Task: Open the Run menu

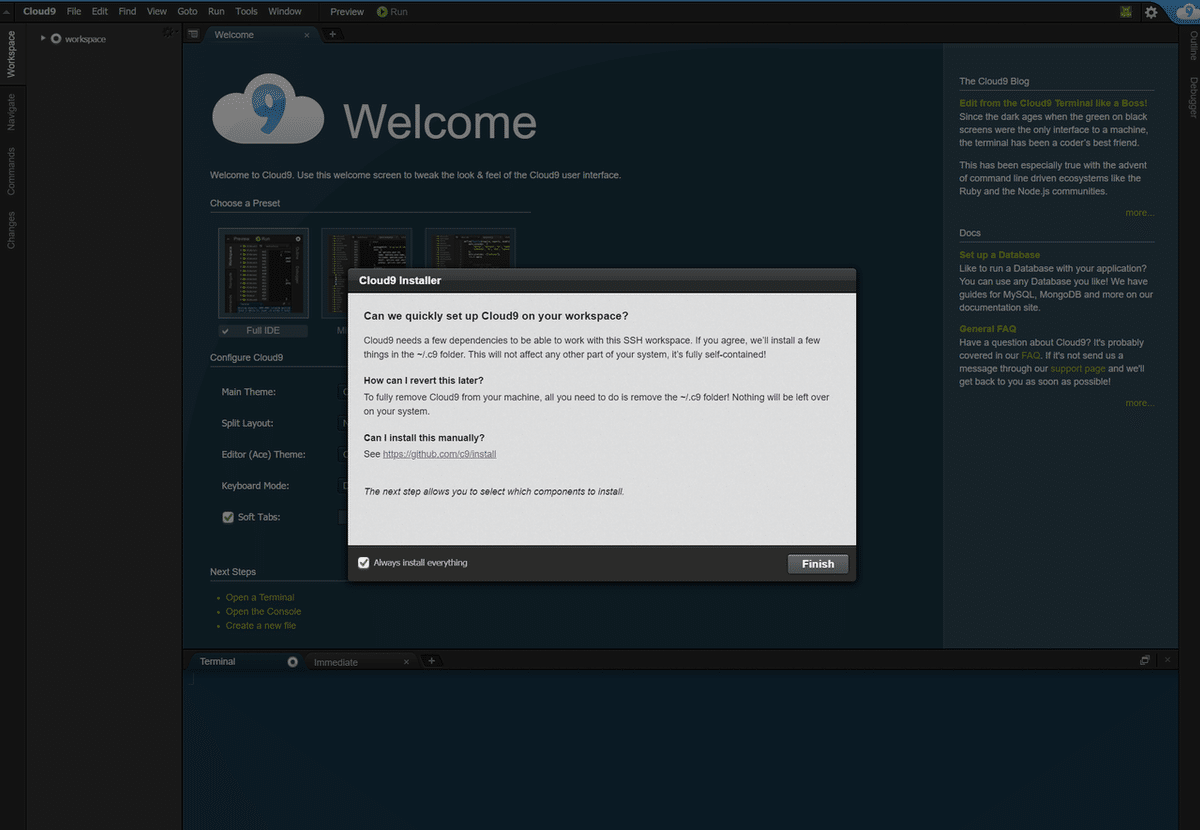Action: (x=216, y=12)
